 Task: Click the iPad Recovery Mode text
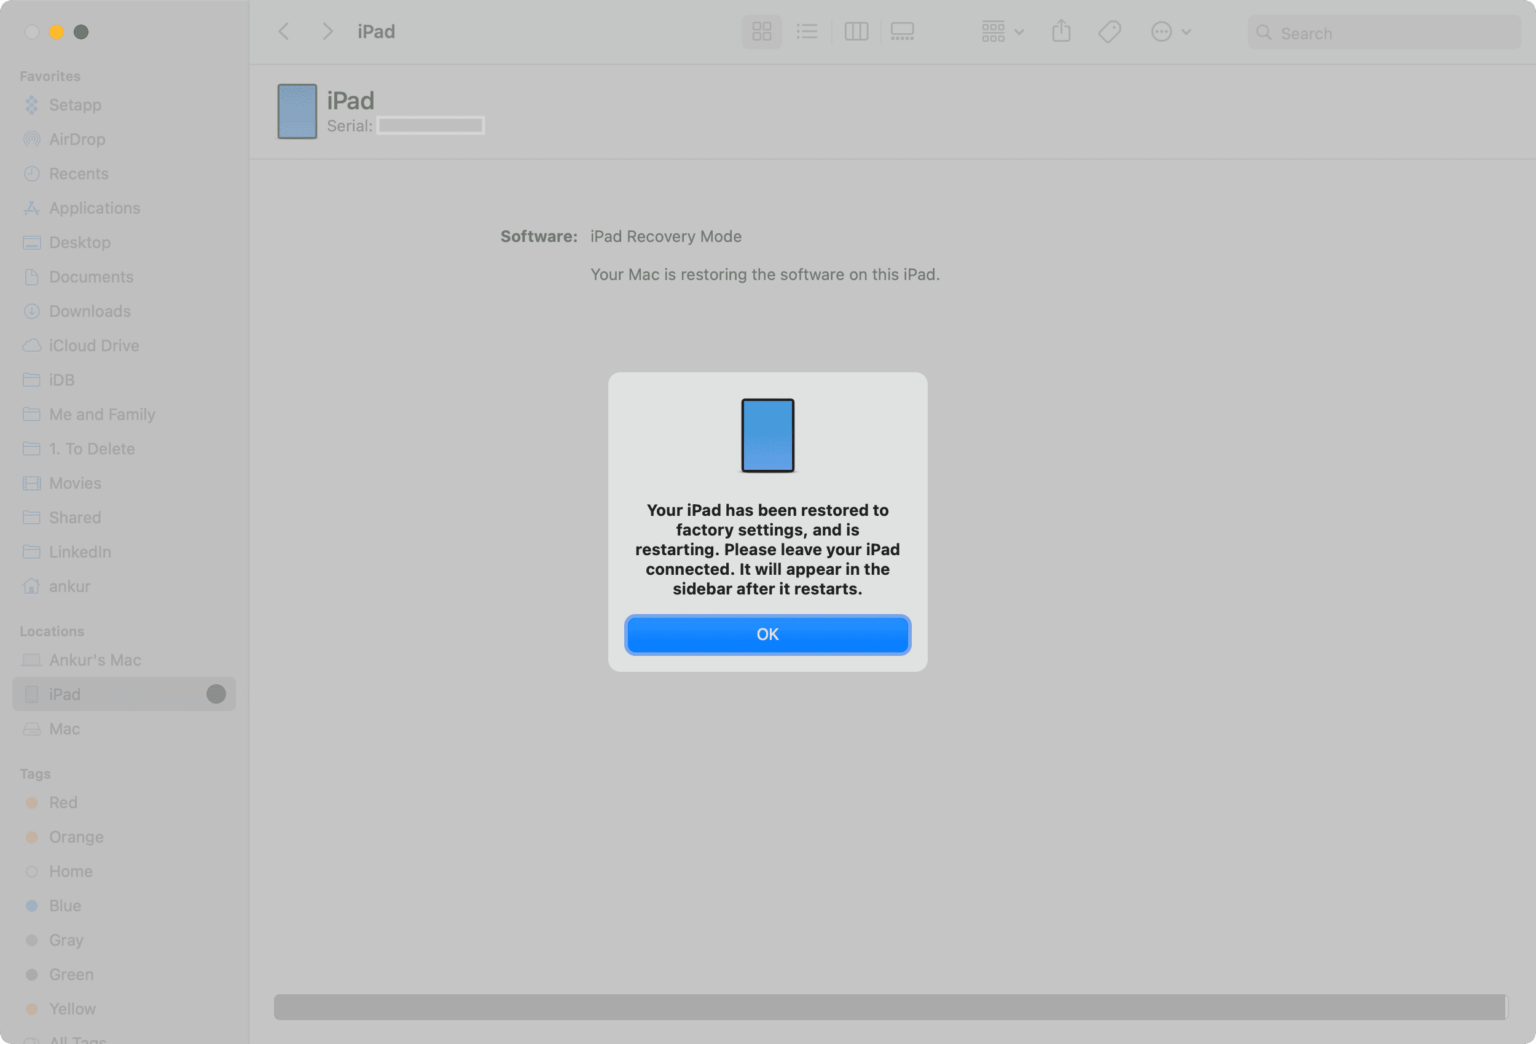[x=666, y=237]
